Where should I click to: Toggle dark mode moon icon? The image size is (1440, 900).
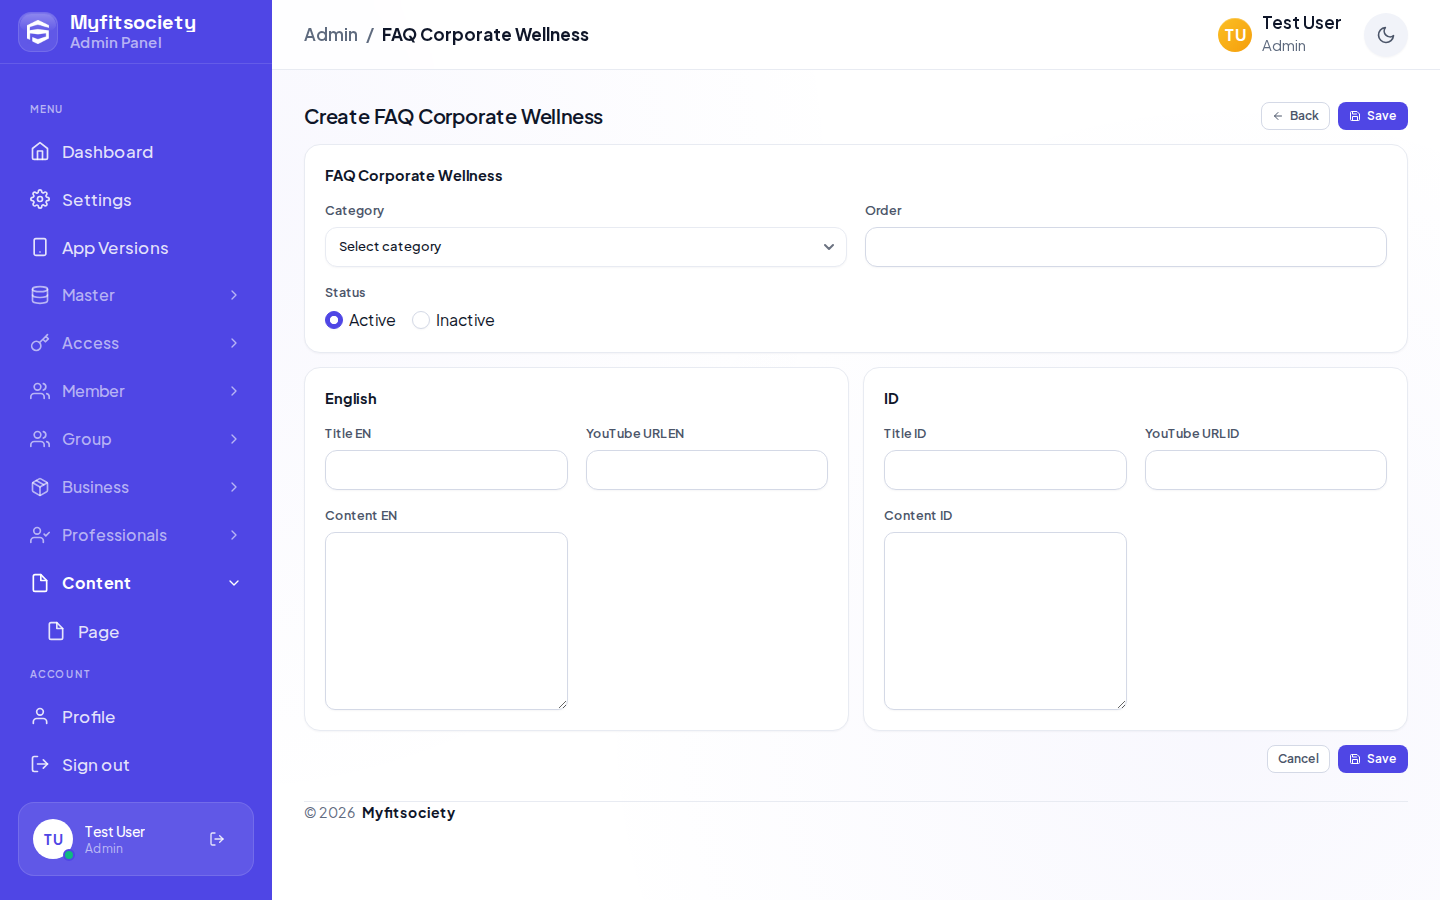pos(1385,35)
